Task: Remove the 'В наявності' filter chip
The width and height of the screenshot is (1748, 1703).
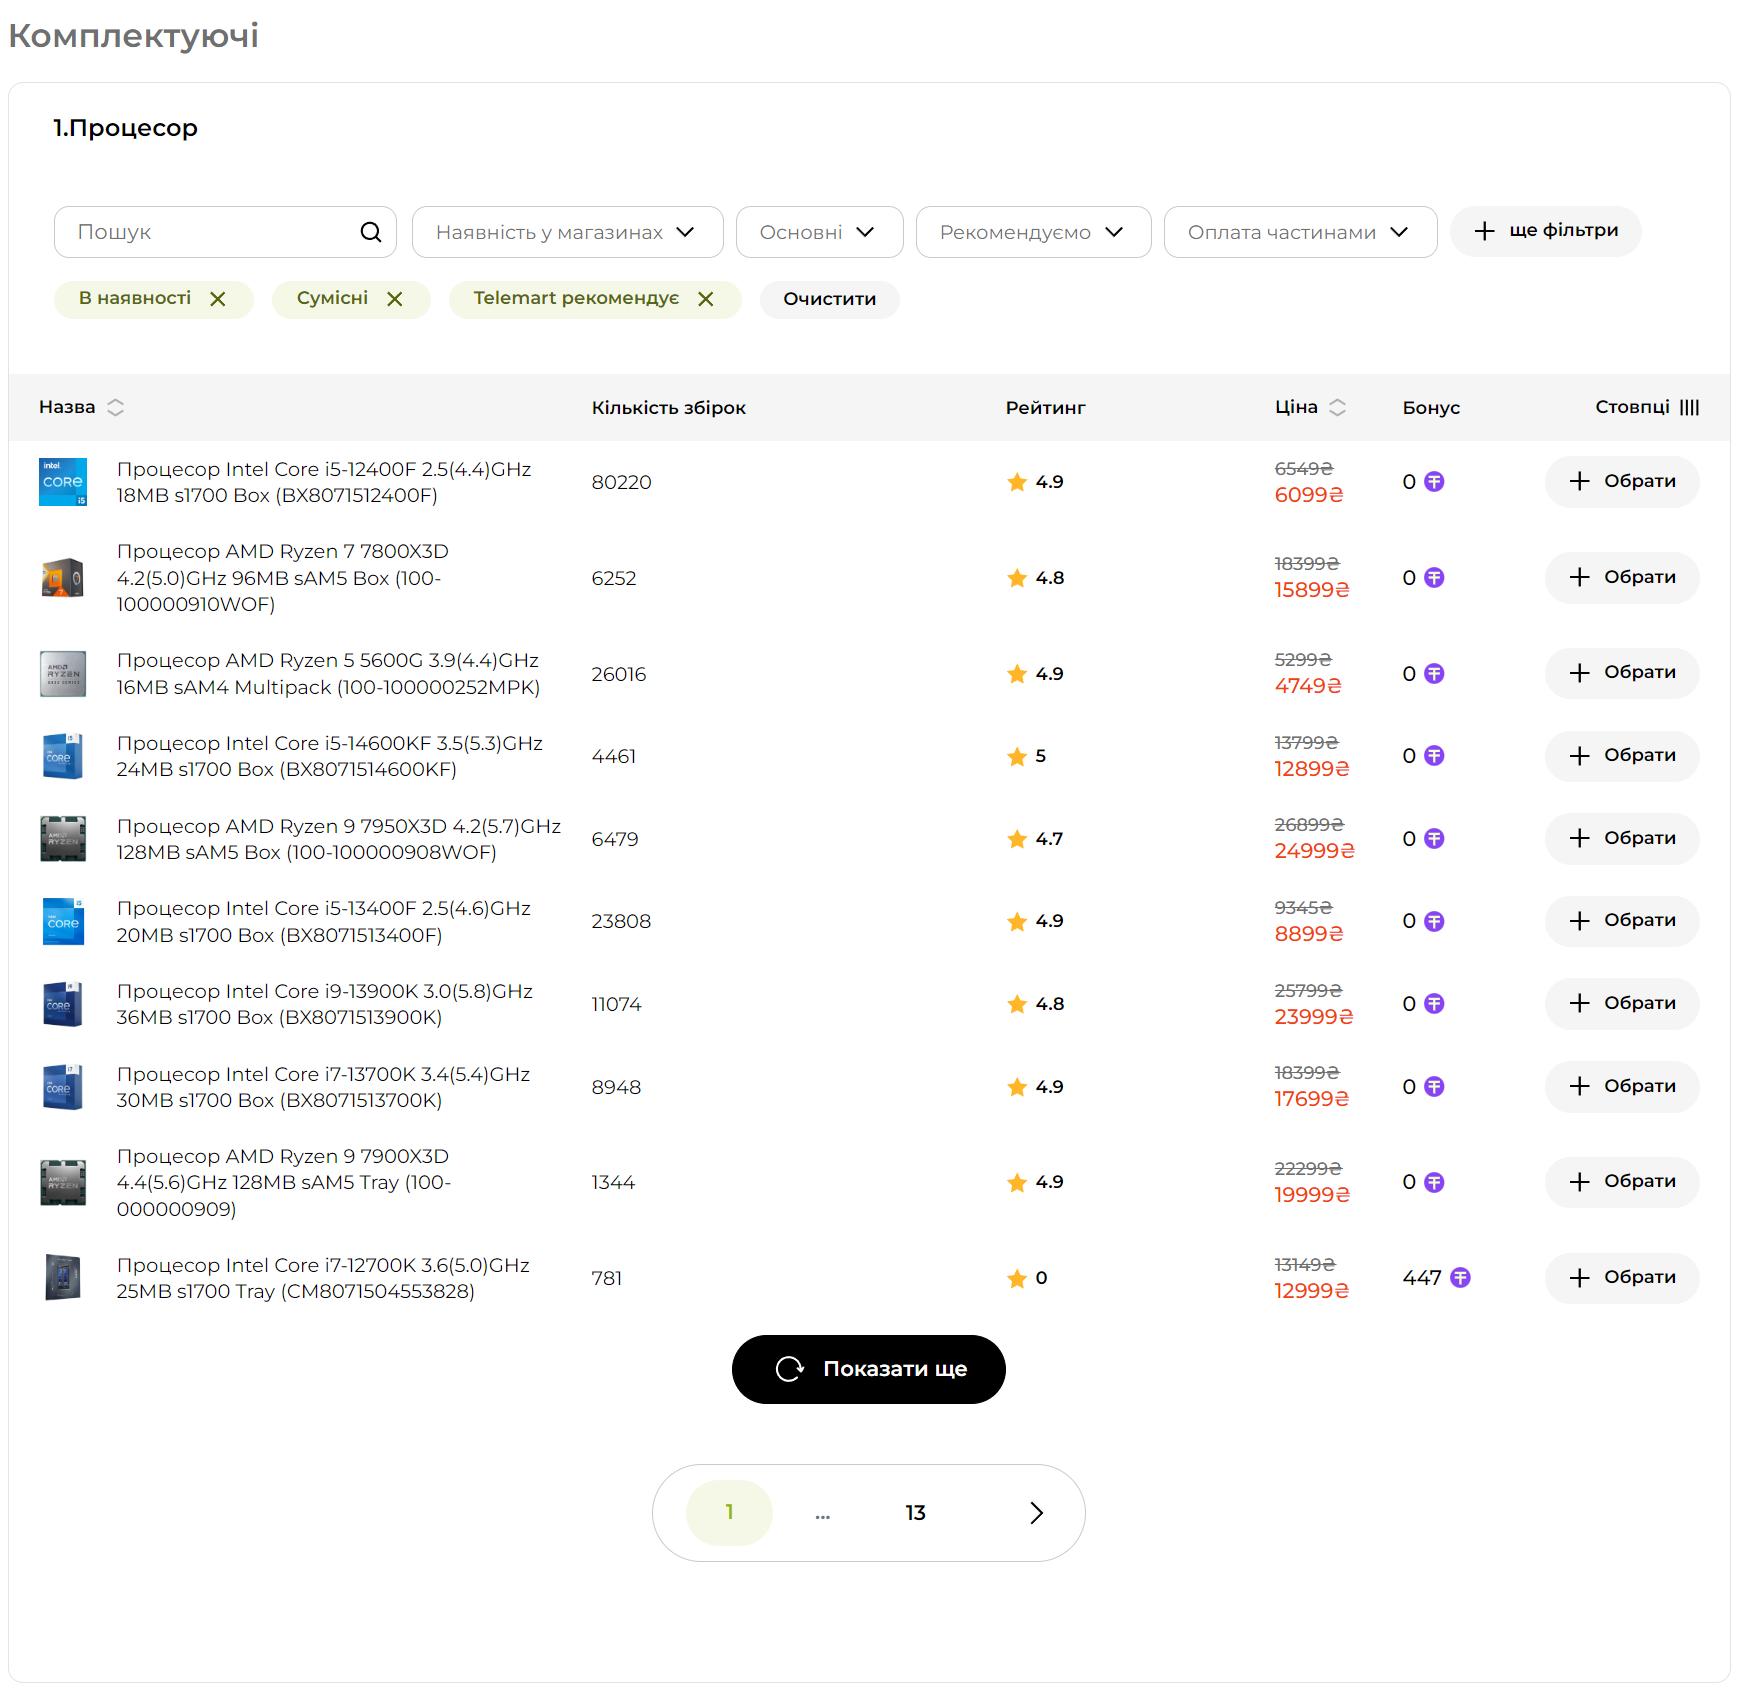Action: [218, 299]
